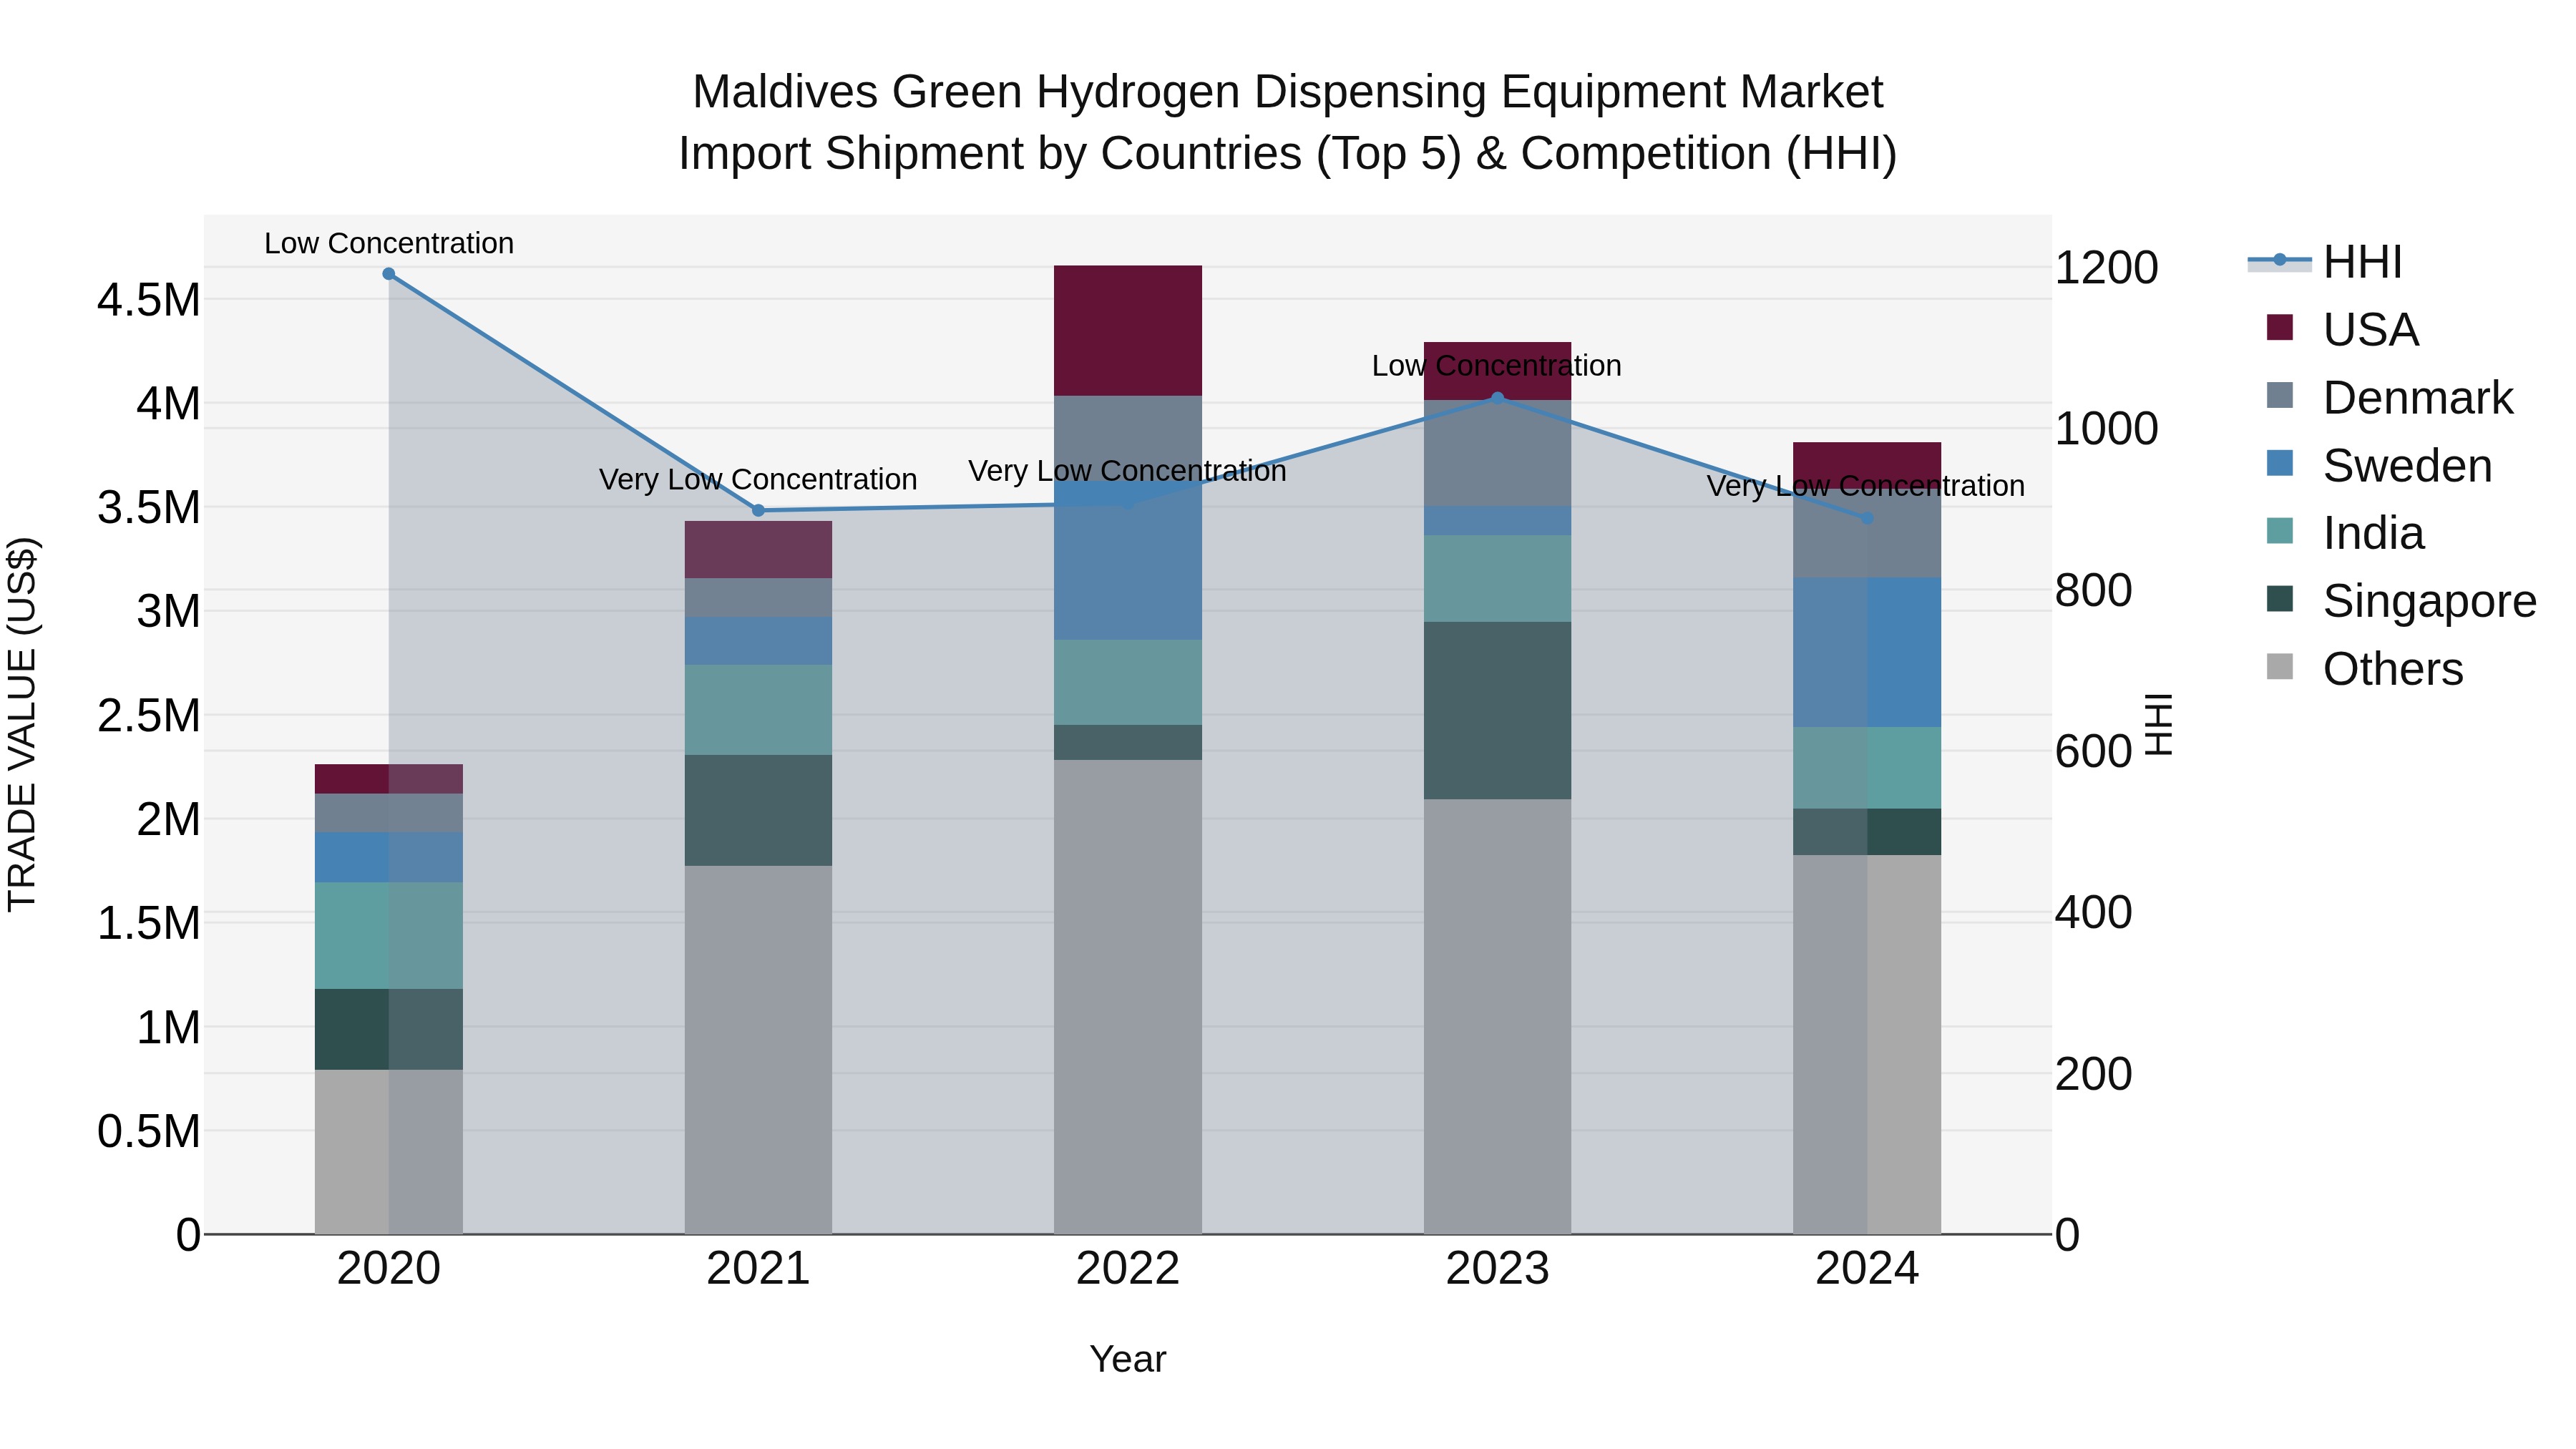Image resolution: width=2576 pixels, height=1449 pixels.
Task: Click the HHI line marker for 2020
Action: pyautogui.click(x=389, y=274)
